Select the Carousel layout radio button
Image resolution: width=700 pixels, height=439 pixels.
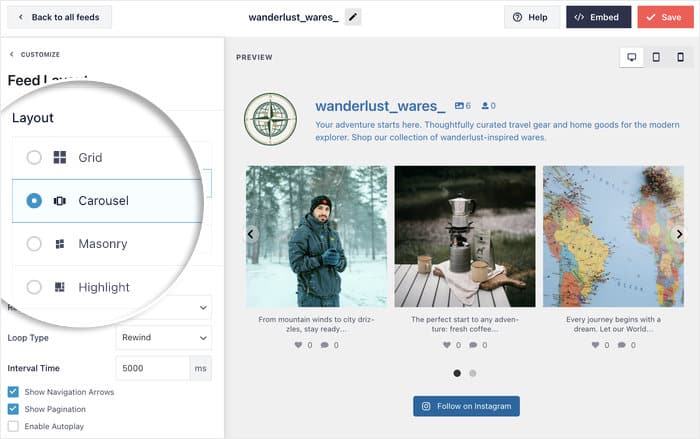point(34,201)
